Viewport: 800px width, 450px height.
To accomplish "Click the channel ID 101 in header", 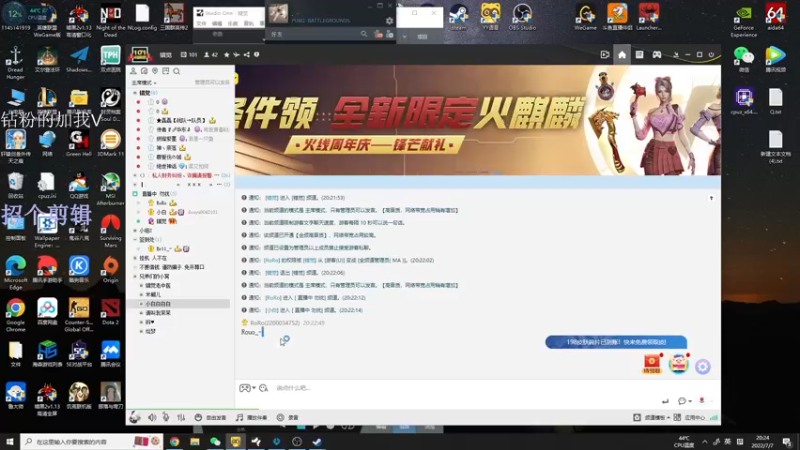I will [x=189, y=55].
